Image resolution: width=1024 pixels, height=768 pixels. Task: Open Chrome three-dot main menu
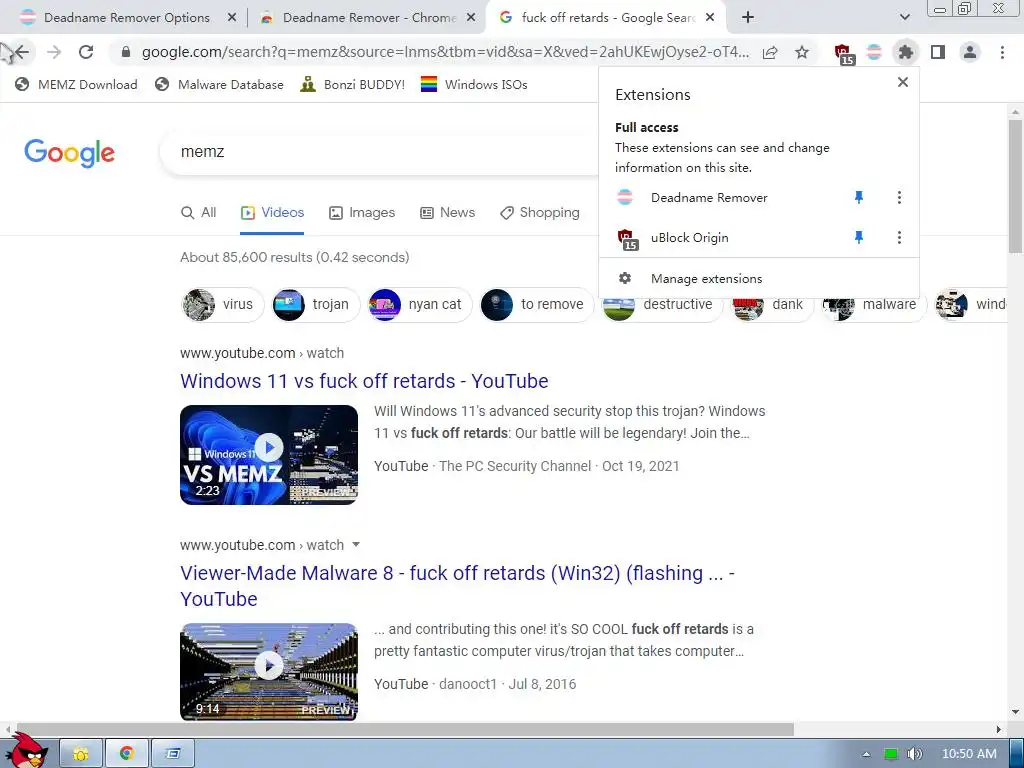tap(1002, 52)
